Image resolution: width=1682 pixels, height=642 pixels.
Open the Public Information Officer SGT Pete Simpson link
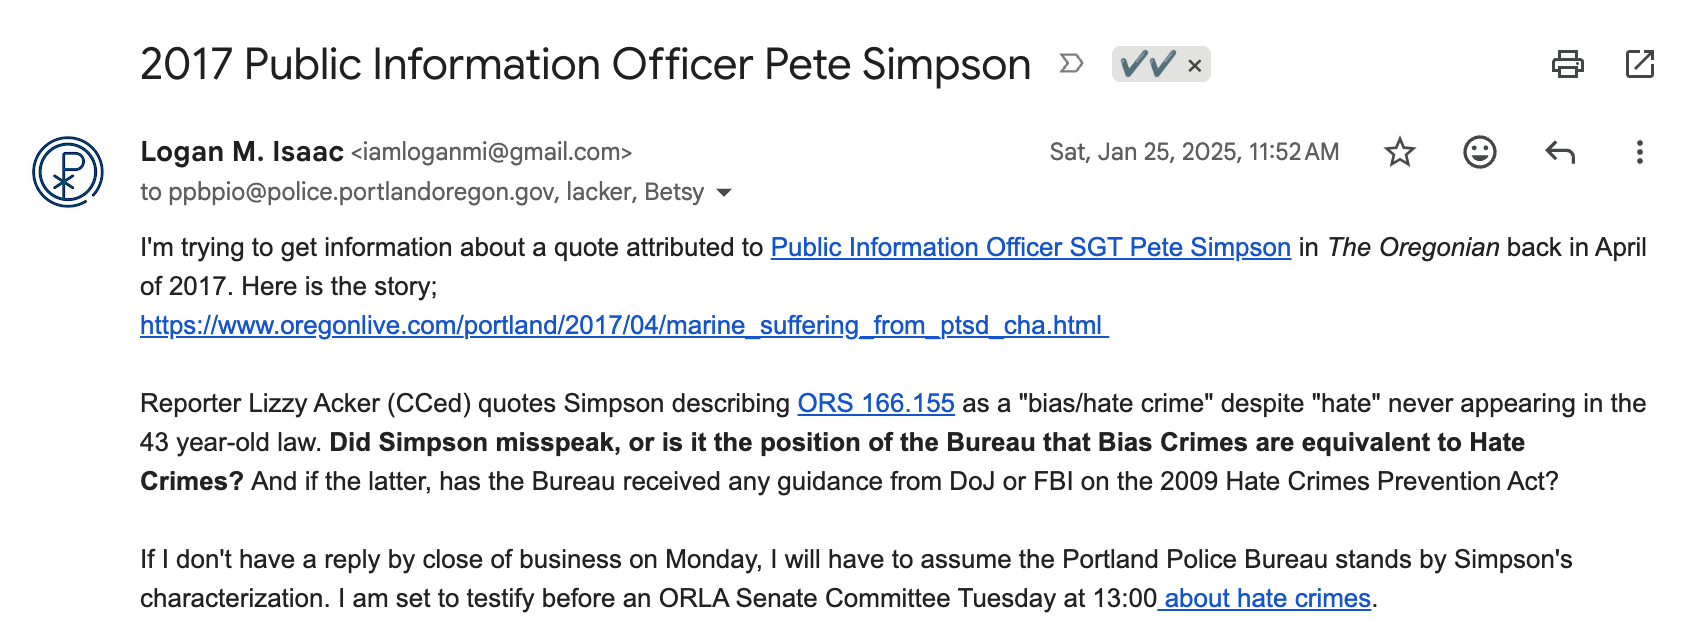click(x=1031, y=248)
